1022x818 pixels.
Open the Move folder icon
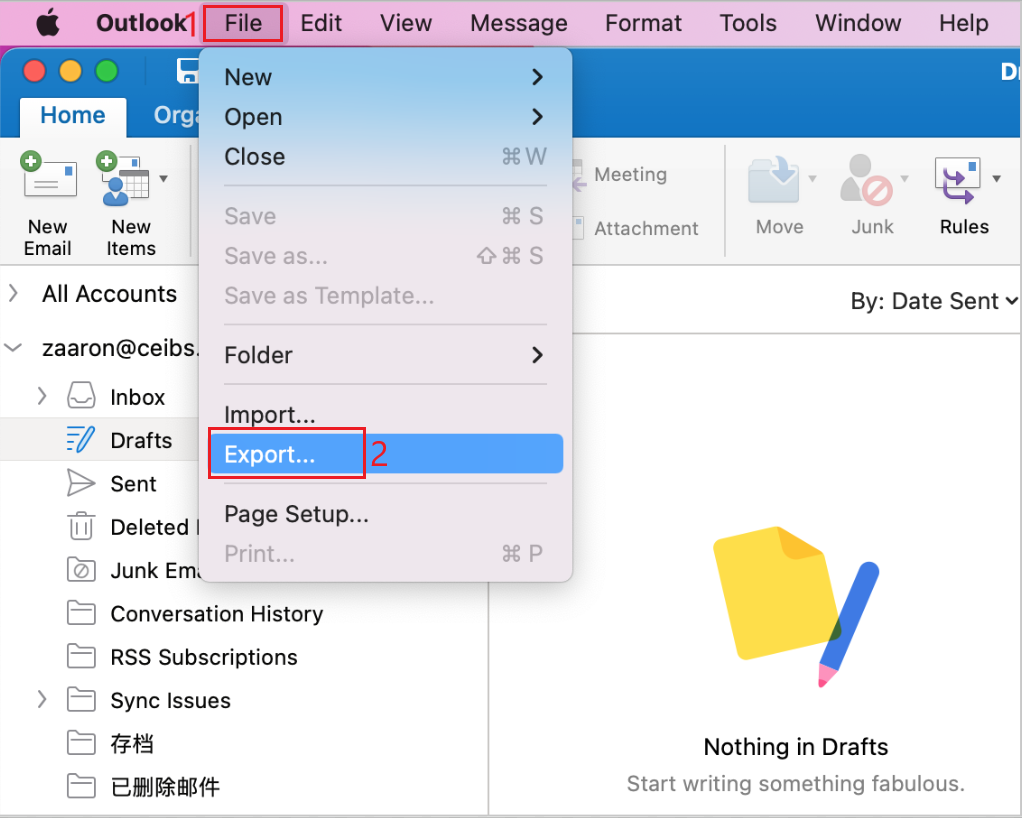pos(777,182)
